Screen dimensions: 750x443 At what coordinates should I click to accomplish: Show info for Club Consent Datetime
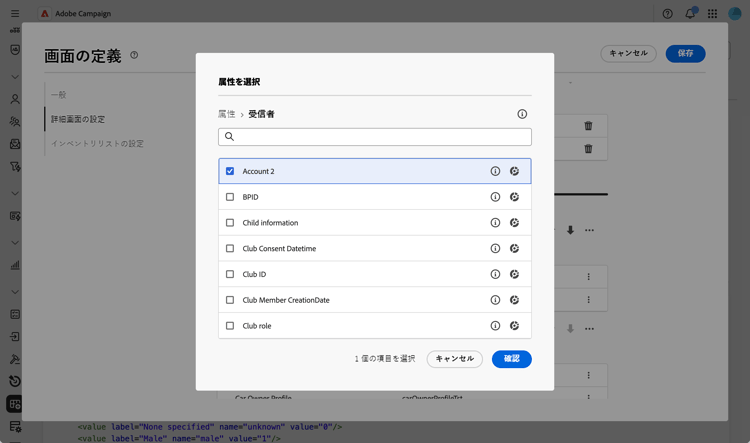click(x=495, y=249)
